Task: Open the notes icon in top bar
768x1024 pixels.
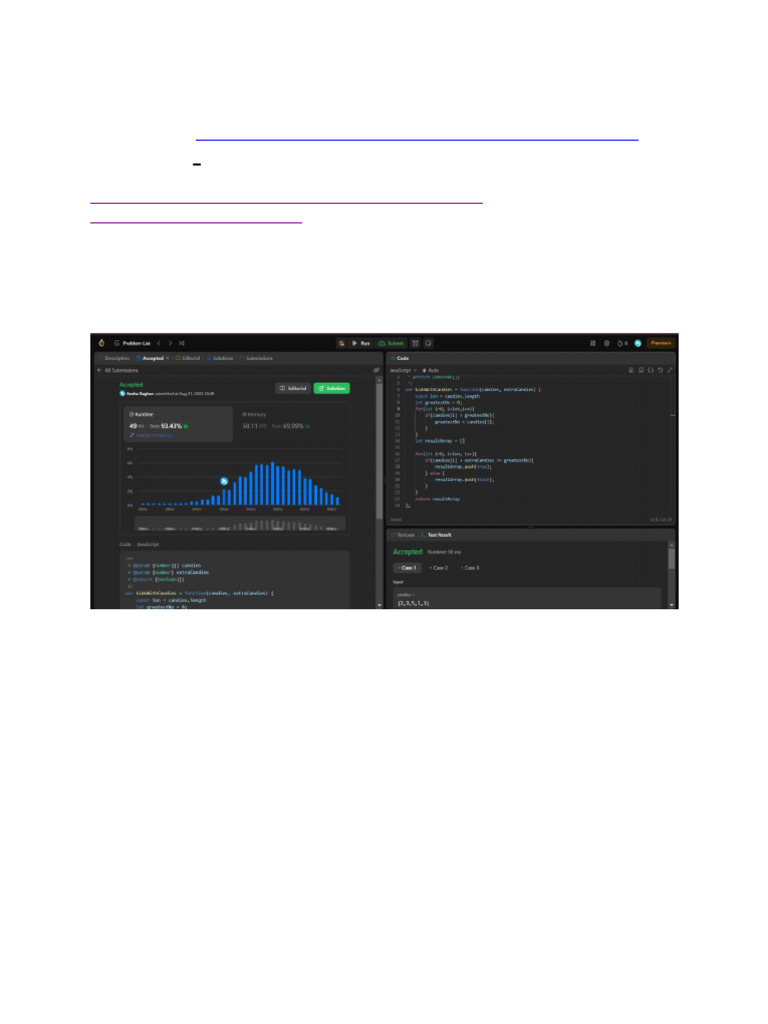Action: 428,343
